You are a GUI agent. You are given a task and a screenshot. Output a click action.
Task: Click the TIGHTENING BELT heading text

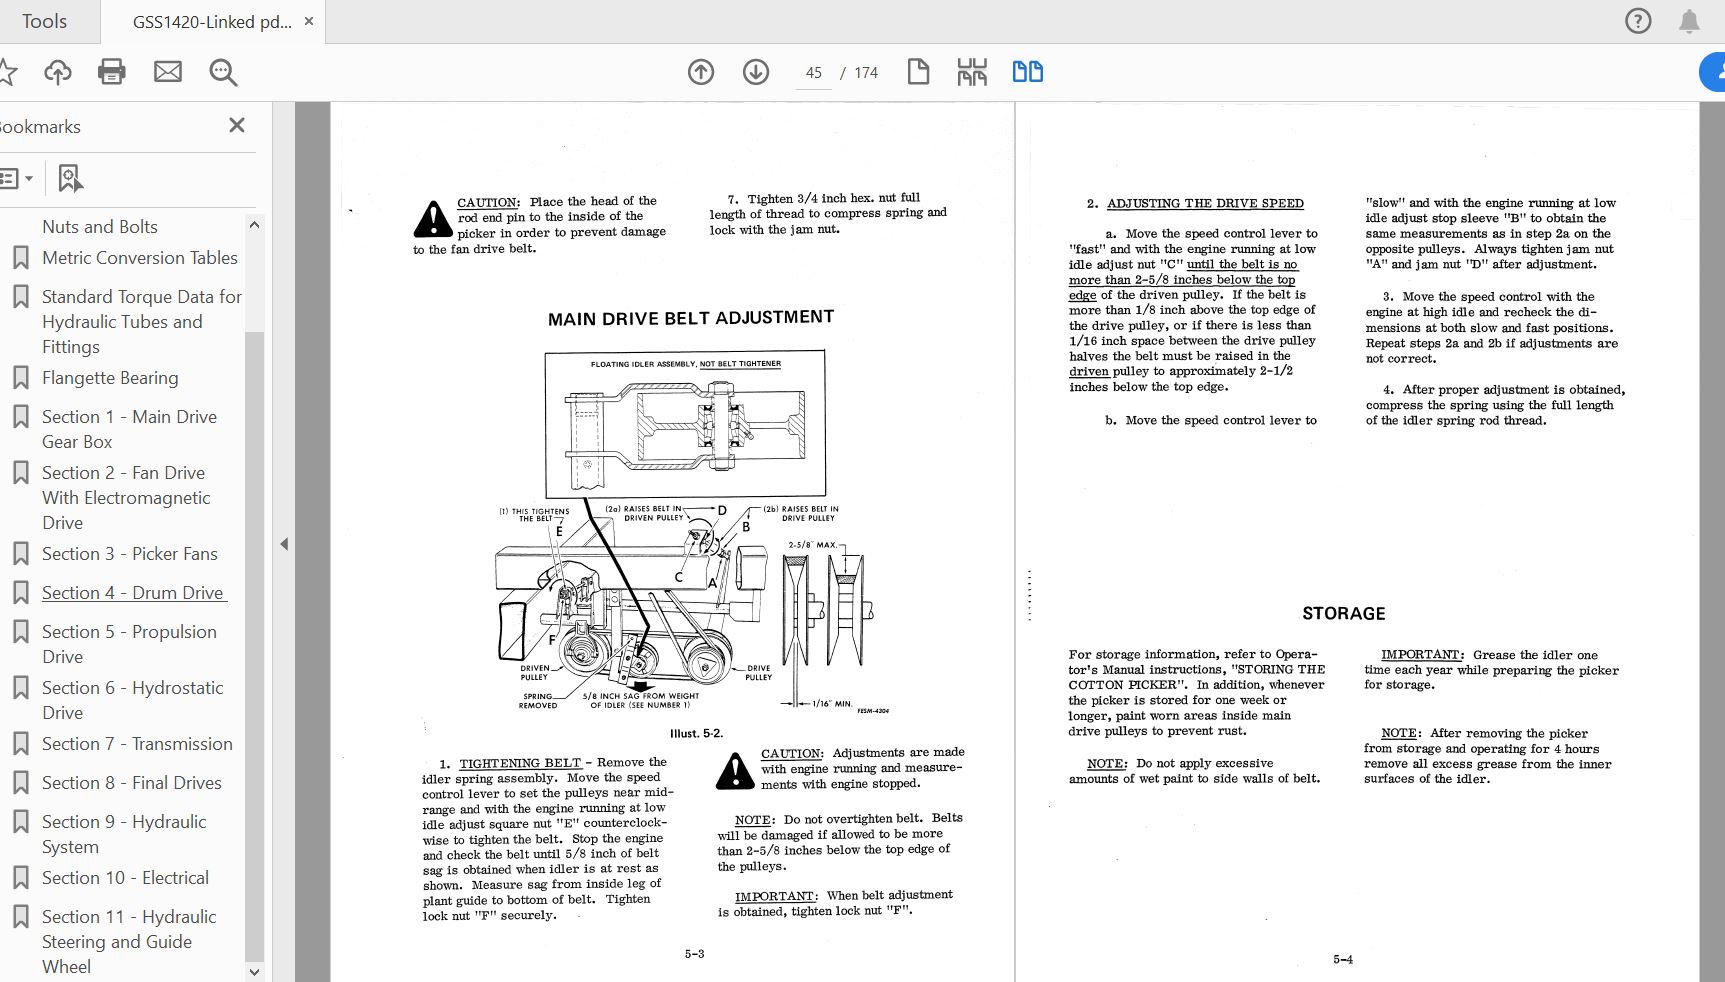[x=520, y=763]
